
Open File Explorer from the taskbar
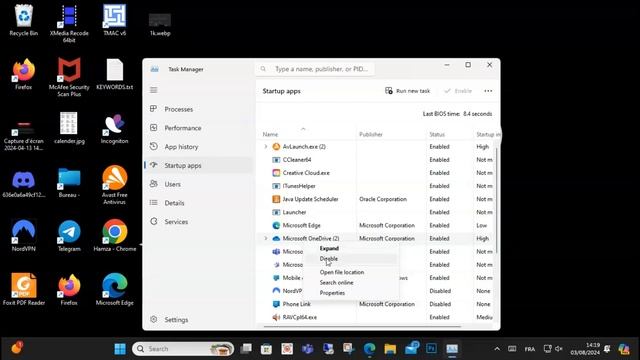tap(390, 349)
